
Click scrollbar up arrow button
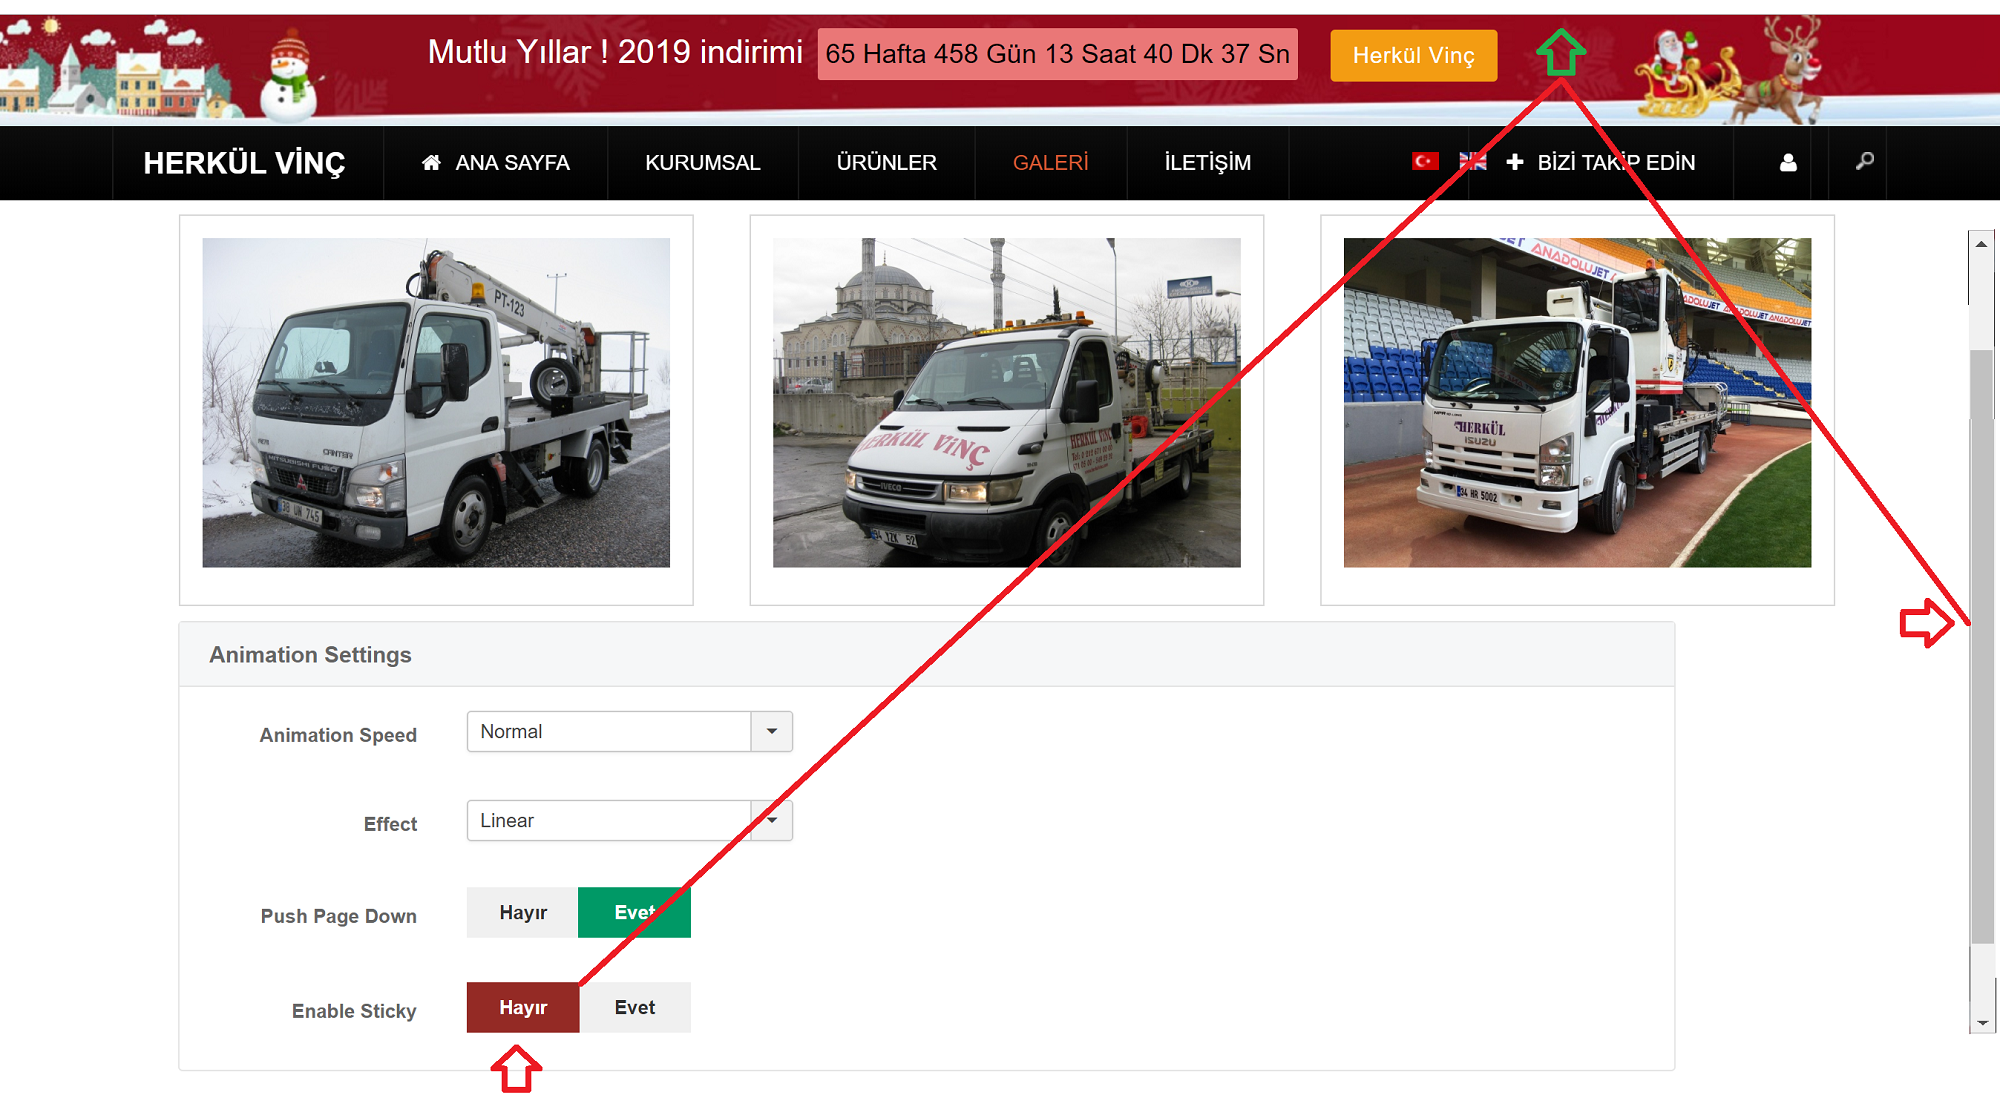[x=1981, y=244]
